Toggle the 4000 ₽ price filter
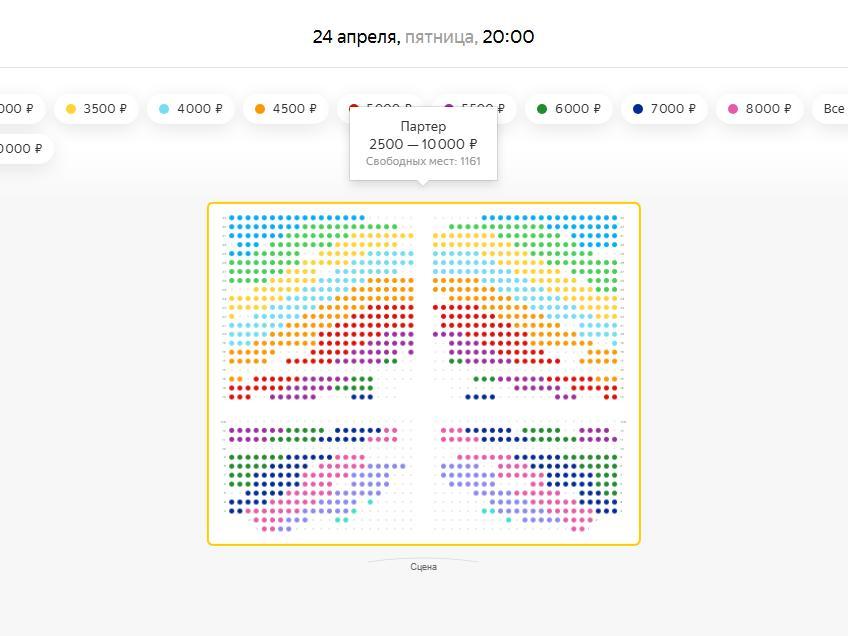 (190, 108)
